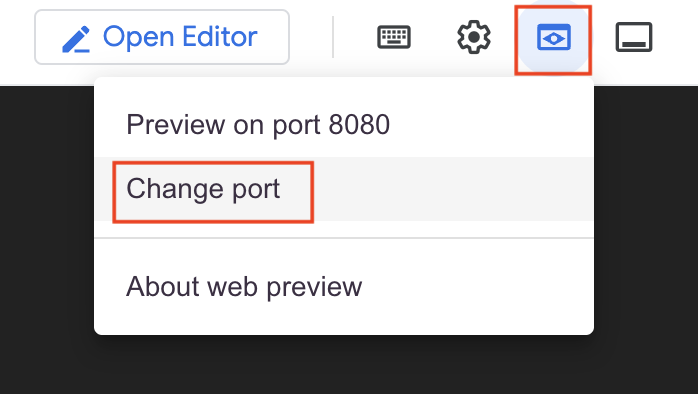This screenshot has height=394, width=698.
Task: Click the terminal panel layout icon
Action: point(634,37)
